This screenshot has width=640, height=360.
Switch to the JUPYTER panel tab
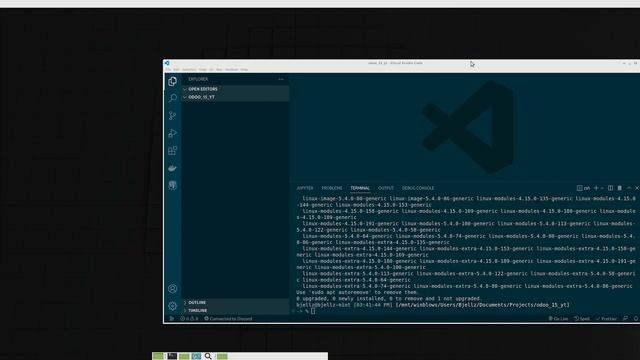(305, 188)
